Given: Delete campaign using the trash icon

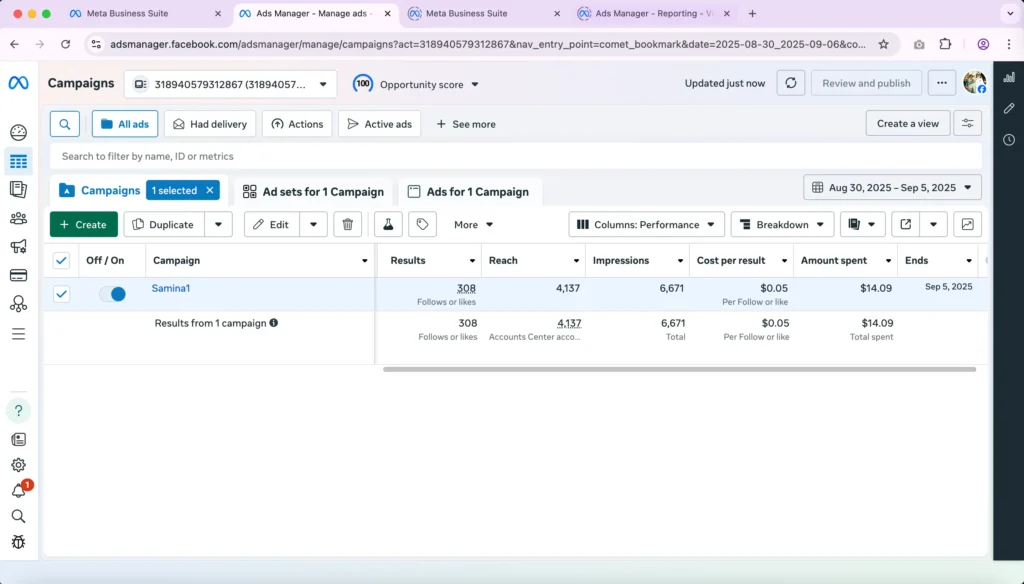Looking at the screenshot, I should pyautogui.click(x=347, y=224).
